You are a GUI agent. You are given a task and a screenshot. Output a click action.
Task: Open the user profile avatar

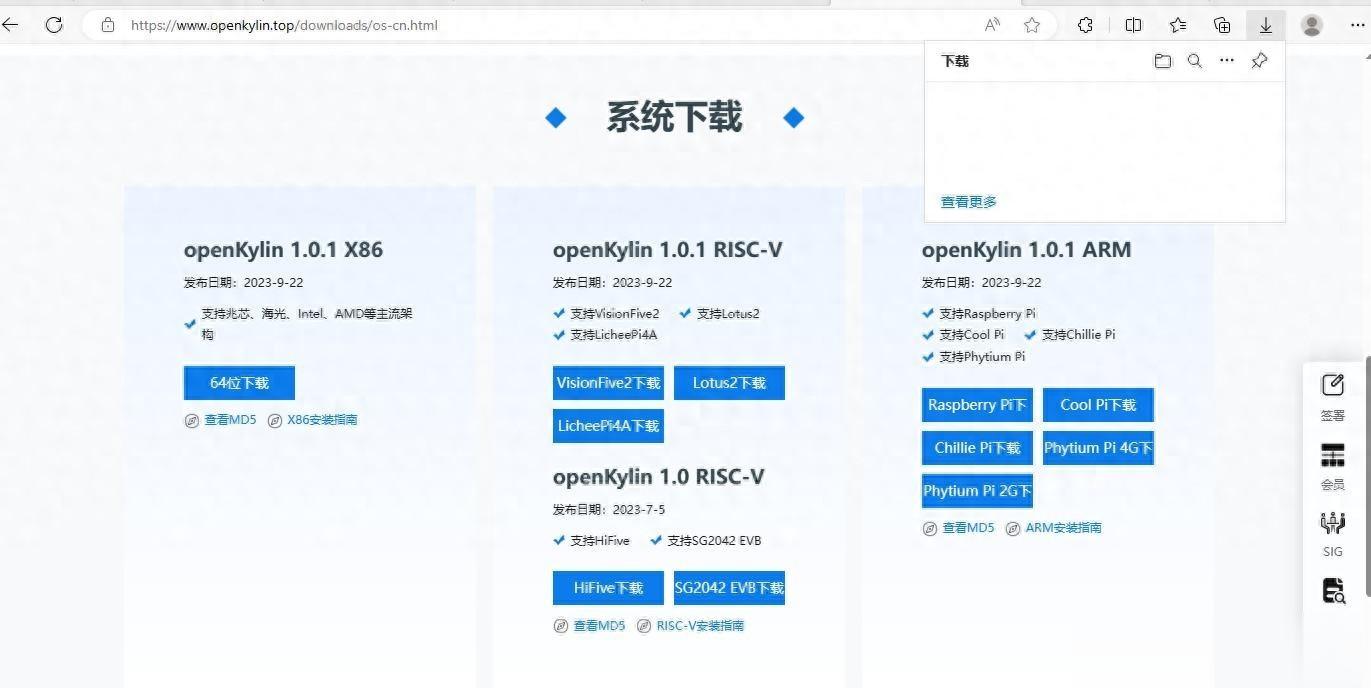tap(1312, 25)
